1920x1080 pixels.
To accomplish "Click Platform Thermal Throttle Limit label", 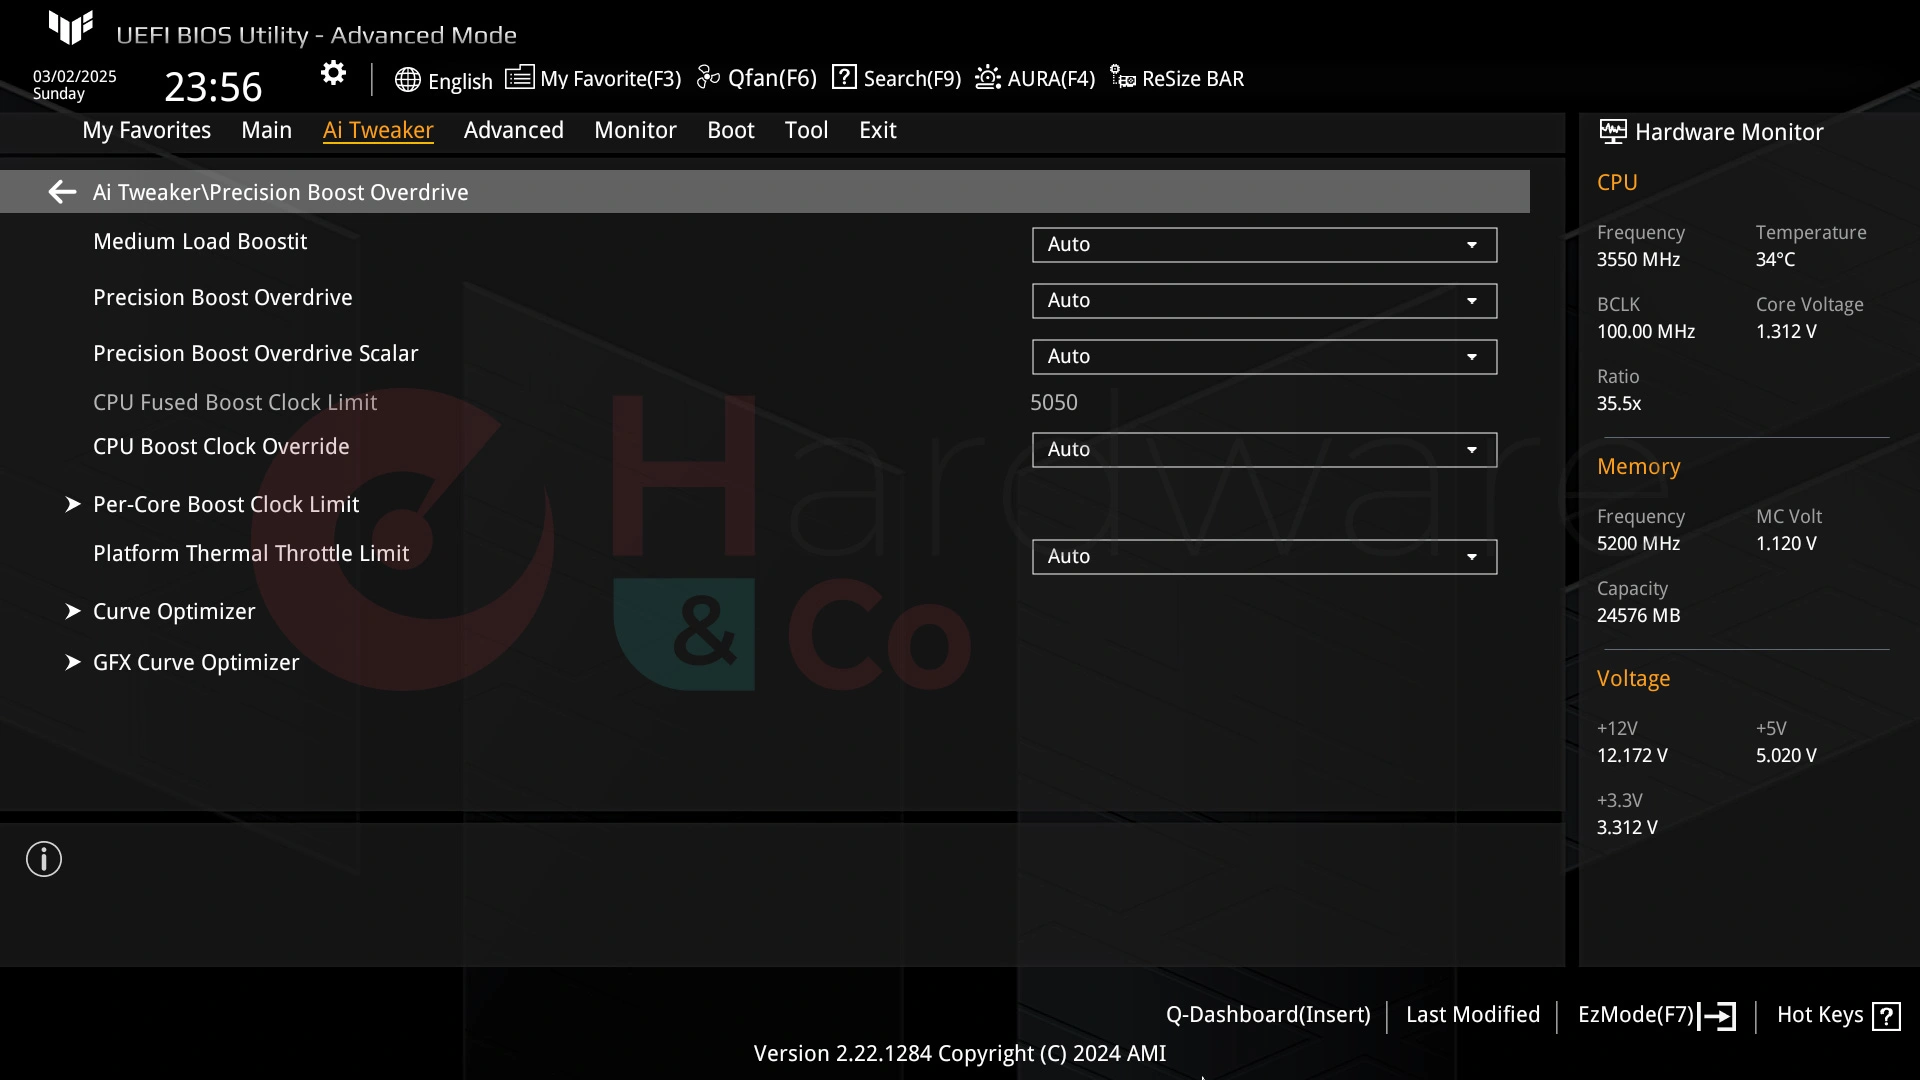I will point(251,554).
